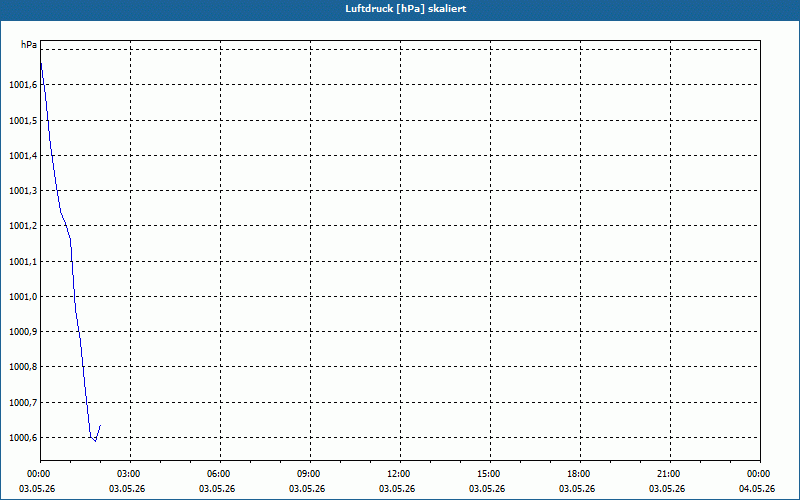800x500 pixels.
Task: Click the 21:00 time axis label
Action: (670, 474)
